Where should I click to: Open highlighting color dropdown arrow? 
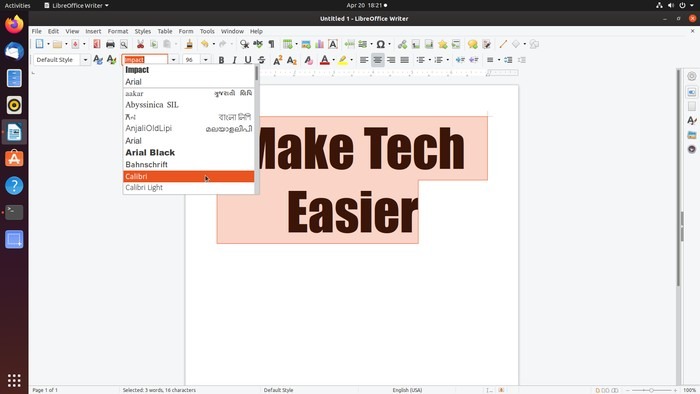[x=351, y=60]
